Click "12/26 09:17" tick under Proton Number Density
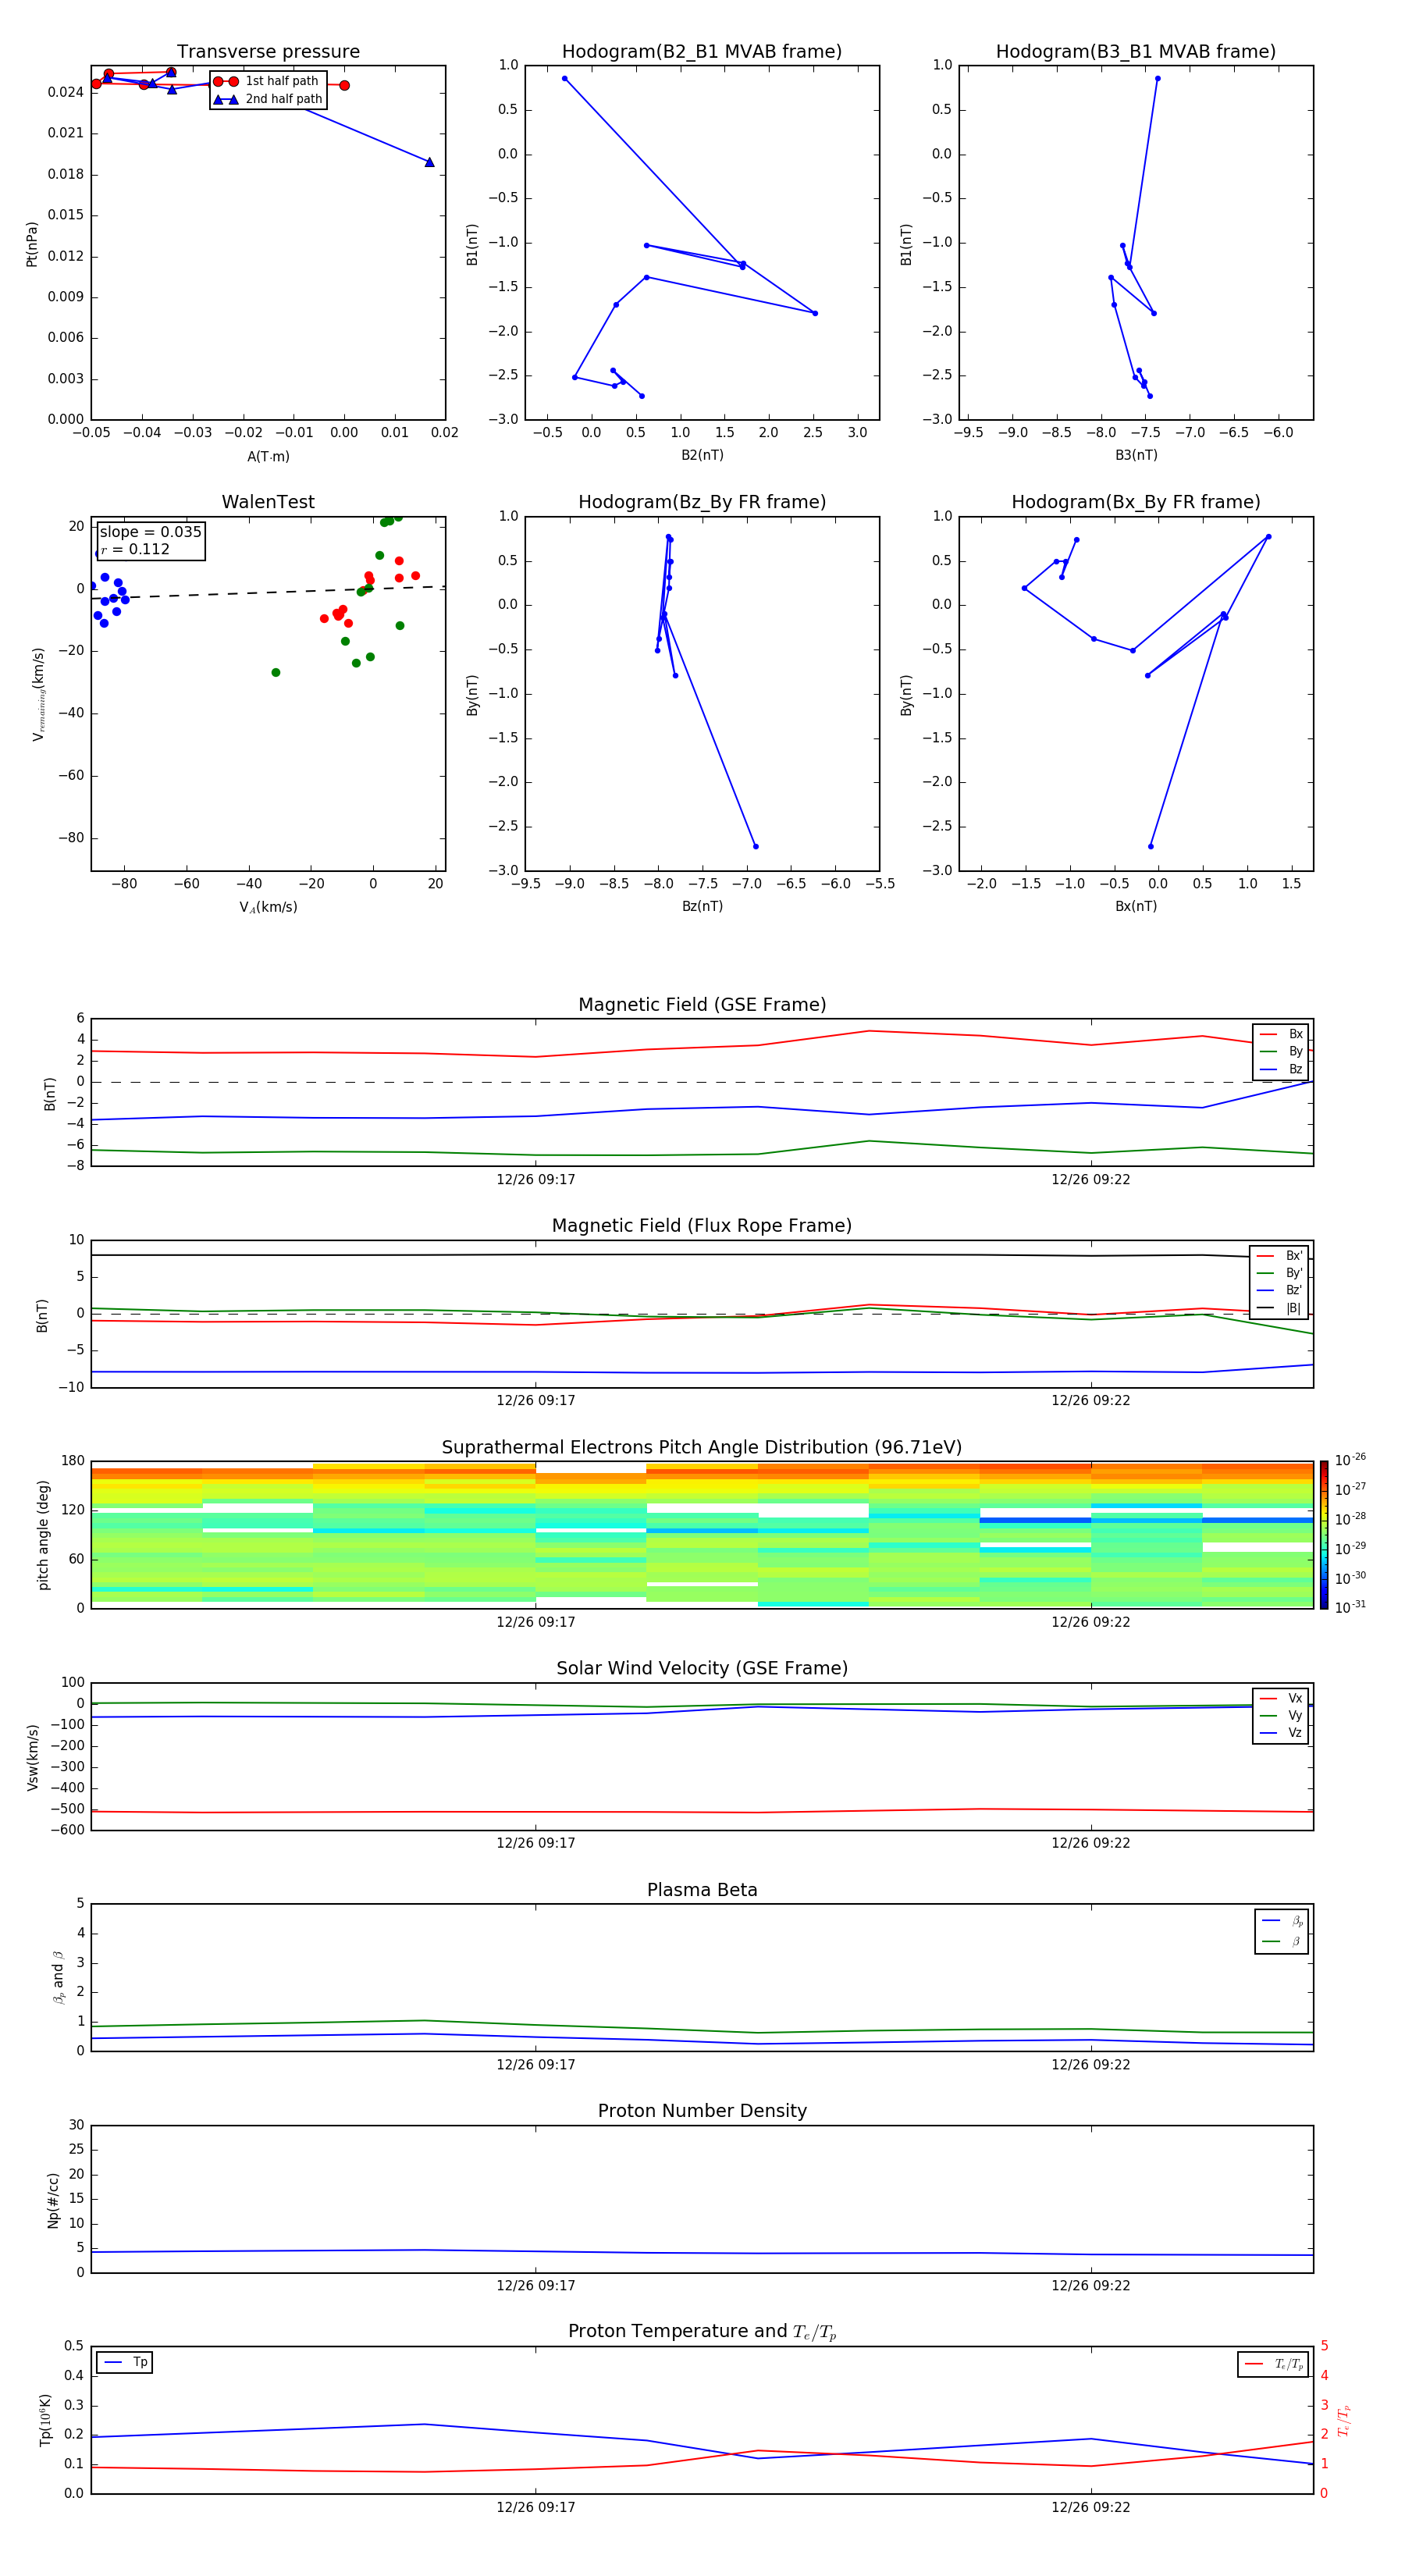The image size is (1405, 2576). pos(536,2286)
